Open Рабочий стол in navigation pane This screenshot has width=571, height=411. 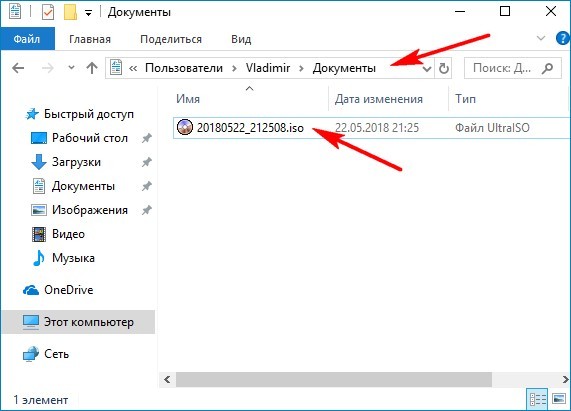(x=90, y=138)
